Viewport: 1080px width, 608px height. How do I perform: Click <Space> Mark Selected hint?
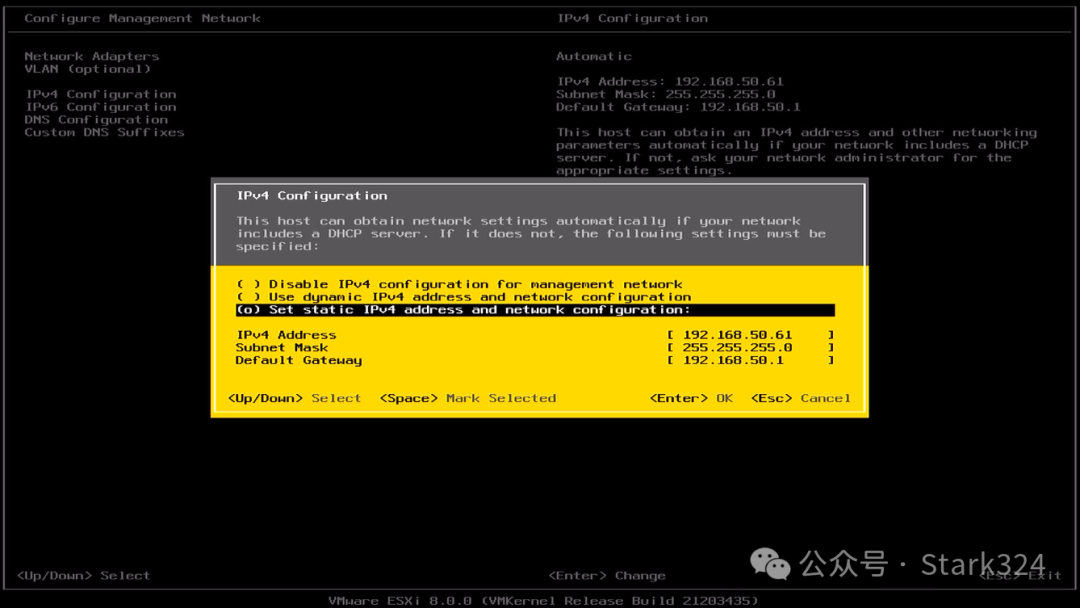pos(468,398)
